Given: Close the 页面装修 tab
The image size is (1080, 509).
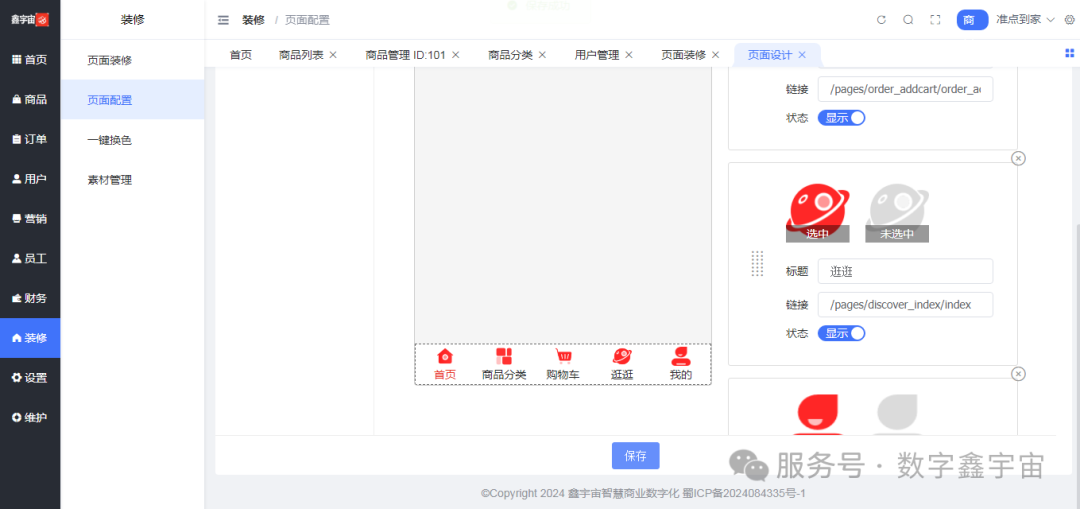Looking at the screenshot, I should 716,55.
